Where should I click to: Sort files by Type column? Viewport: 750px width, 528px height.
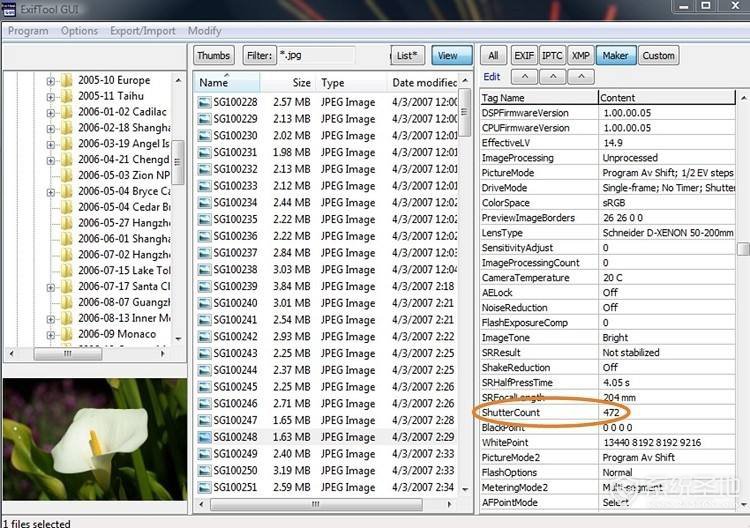click(x=352, y=82)
